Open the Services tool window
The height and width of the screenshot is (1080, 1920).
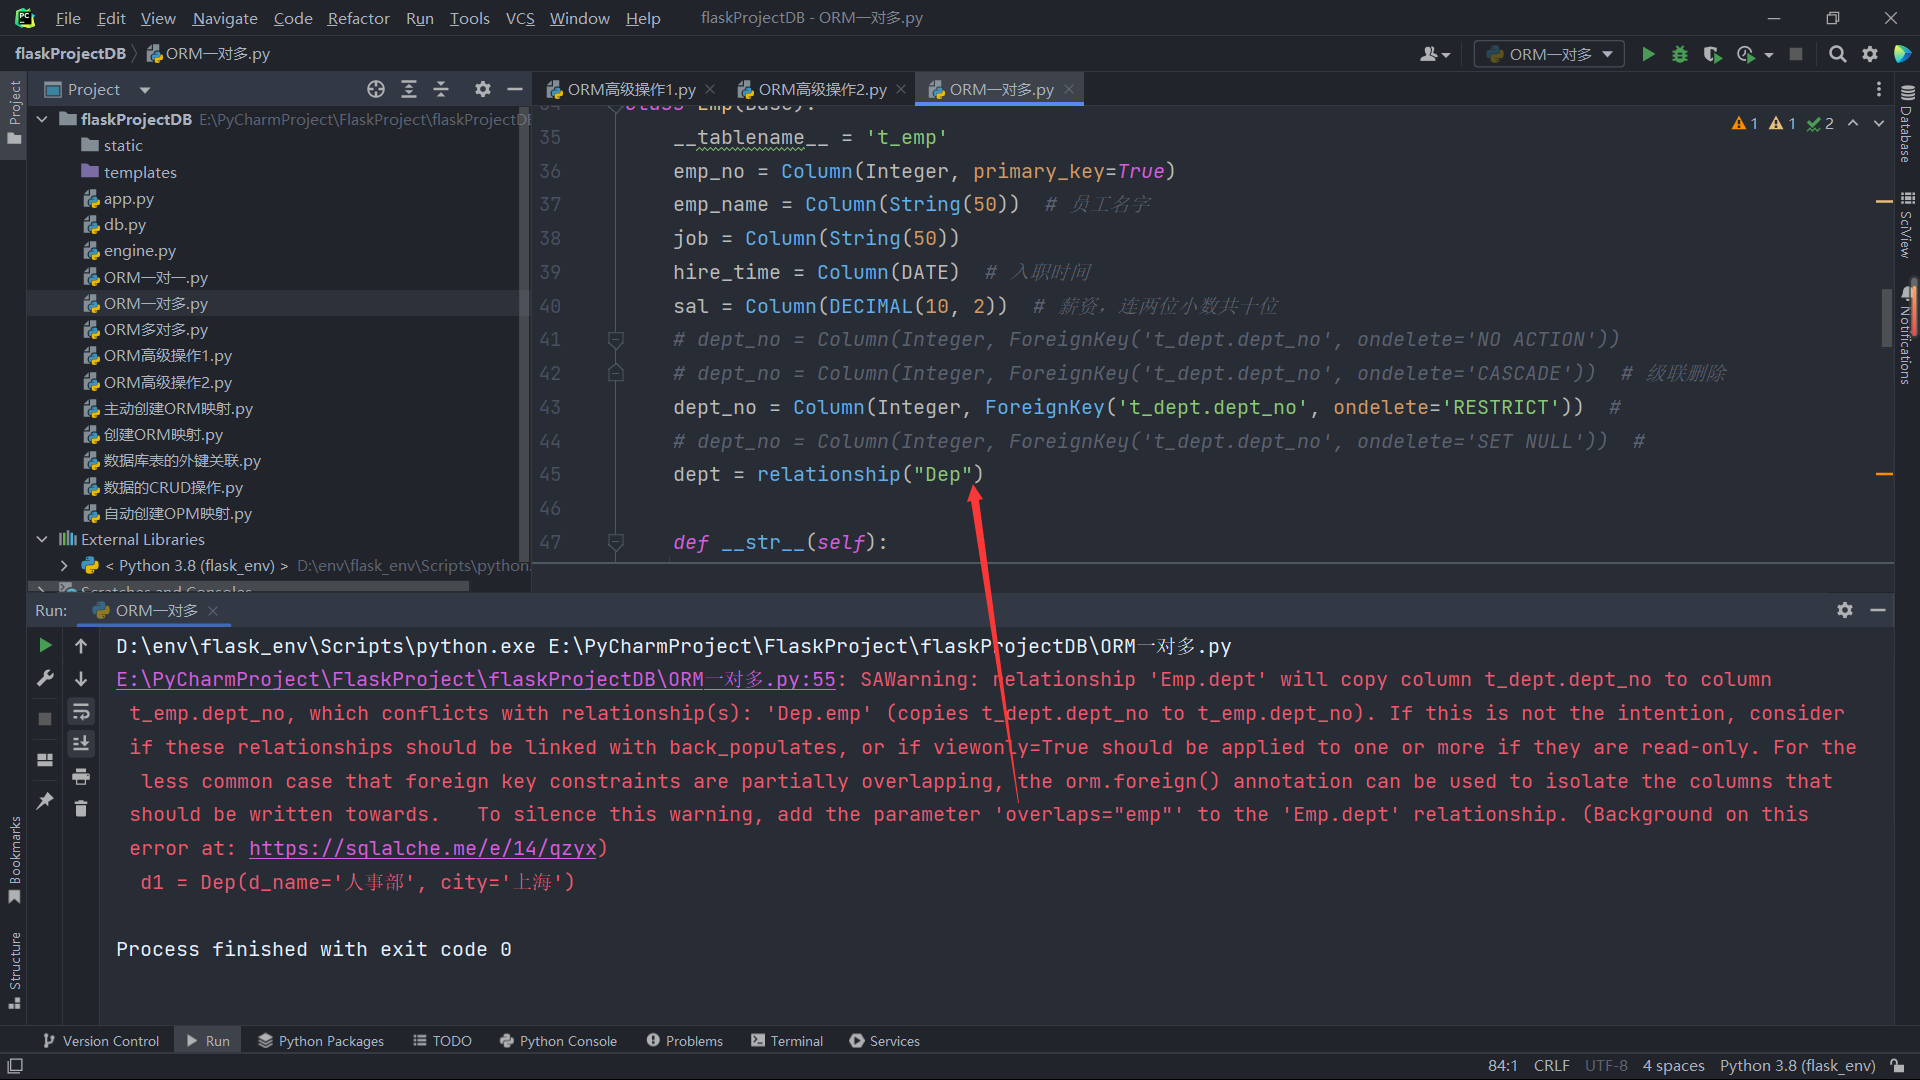pyautogui.click(x=884, y=1041)
